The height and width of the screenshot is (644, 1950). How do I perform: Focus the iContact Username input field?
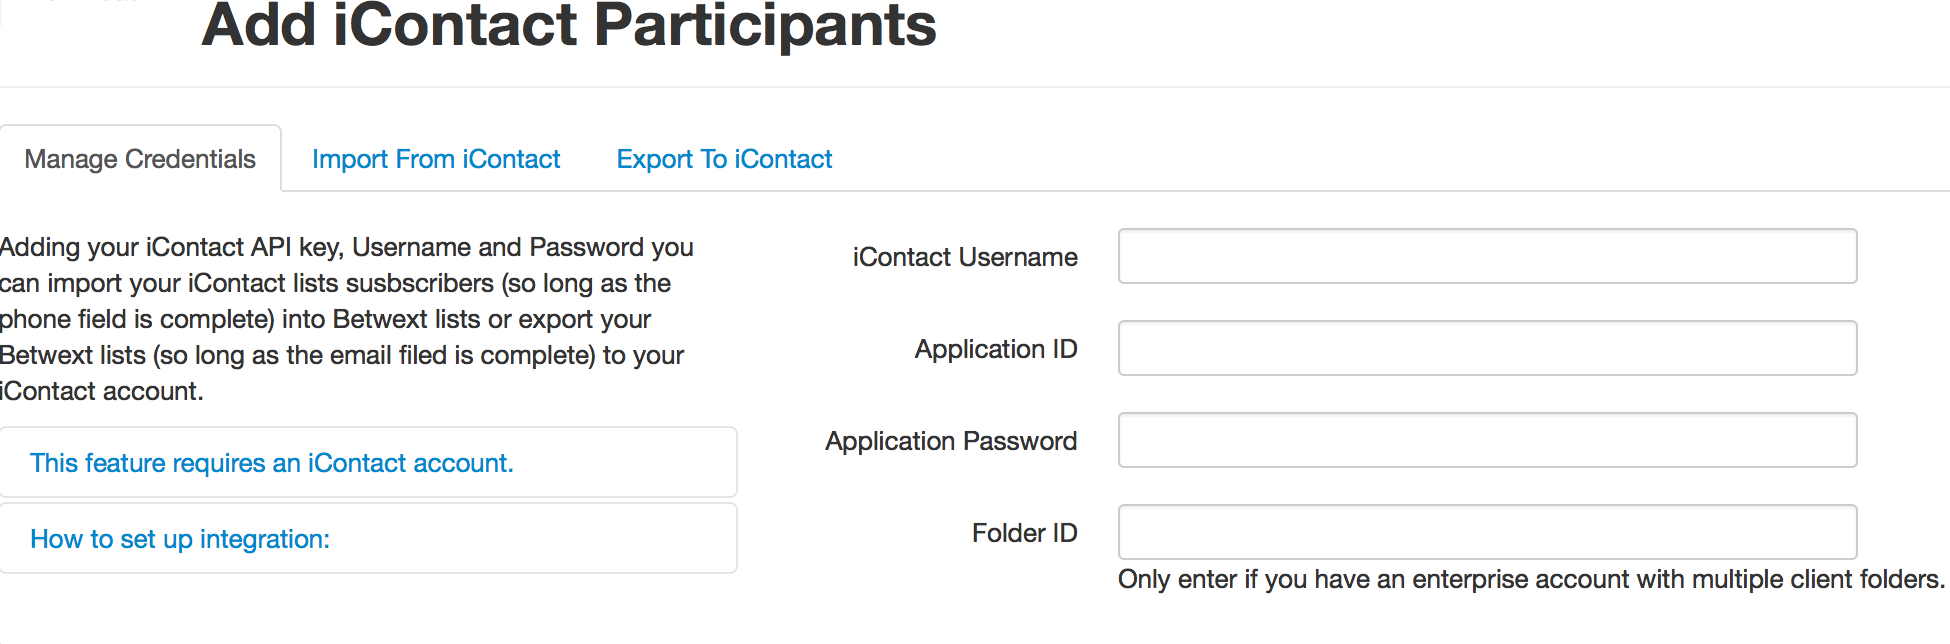click(x=1487, y=256)
